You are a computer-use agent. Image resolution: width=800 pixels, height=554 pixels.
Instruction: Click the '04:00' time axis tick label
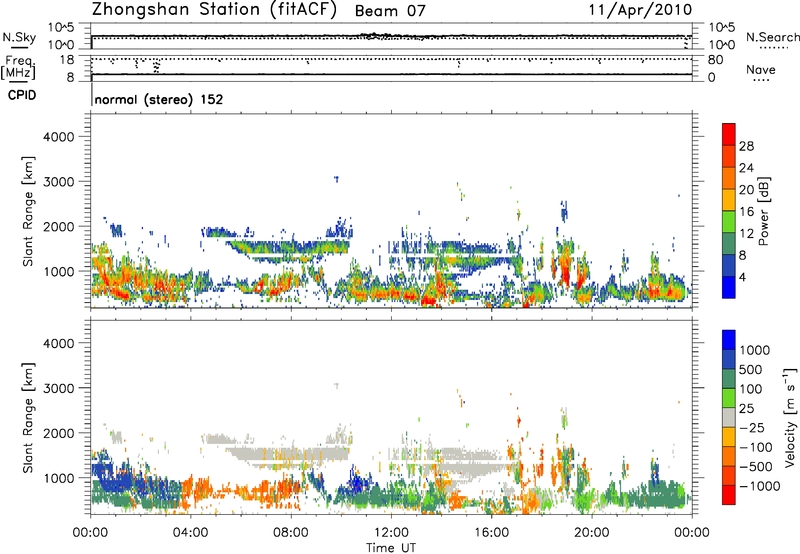click(x=190, y=533)
